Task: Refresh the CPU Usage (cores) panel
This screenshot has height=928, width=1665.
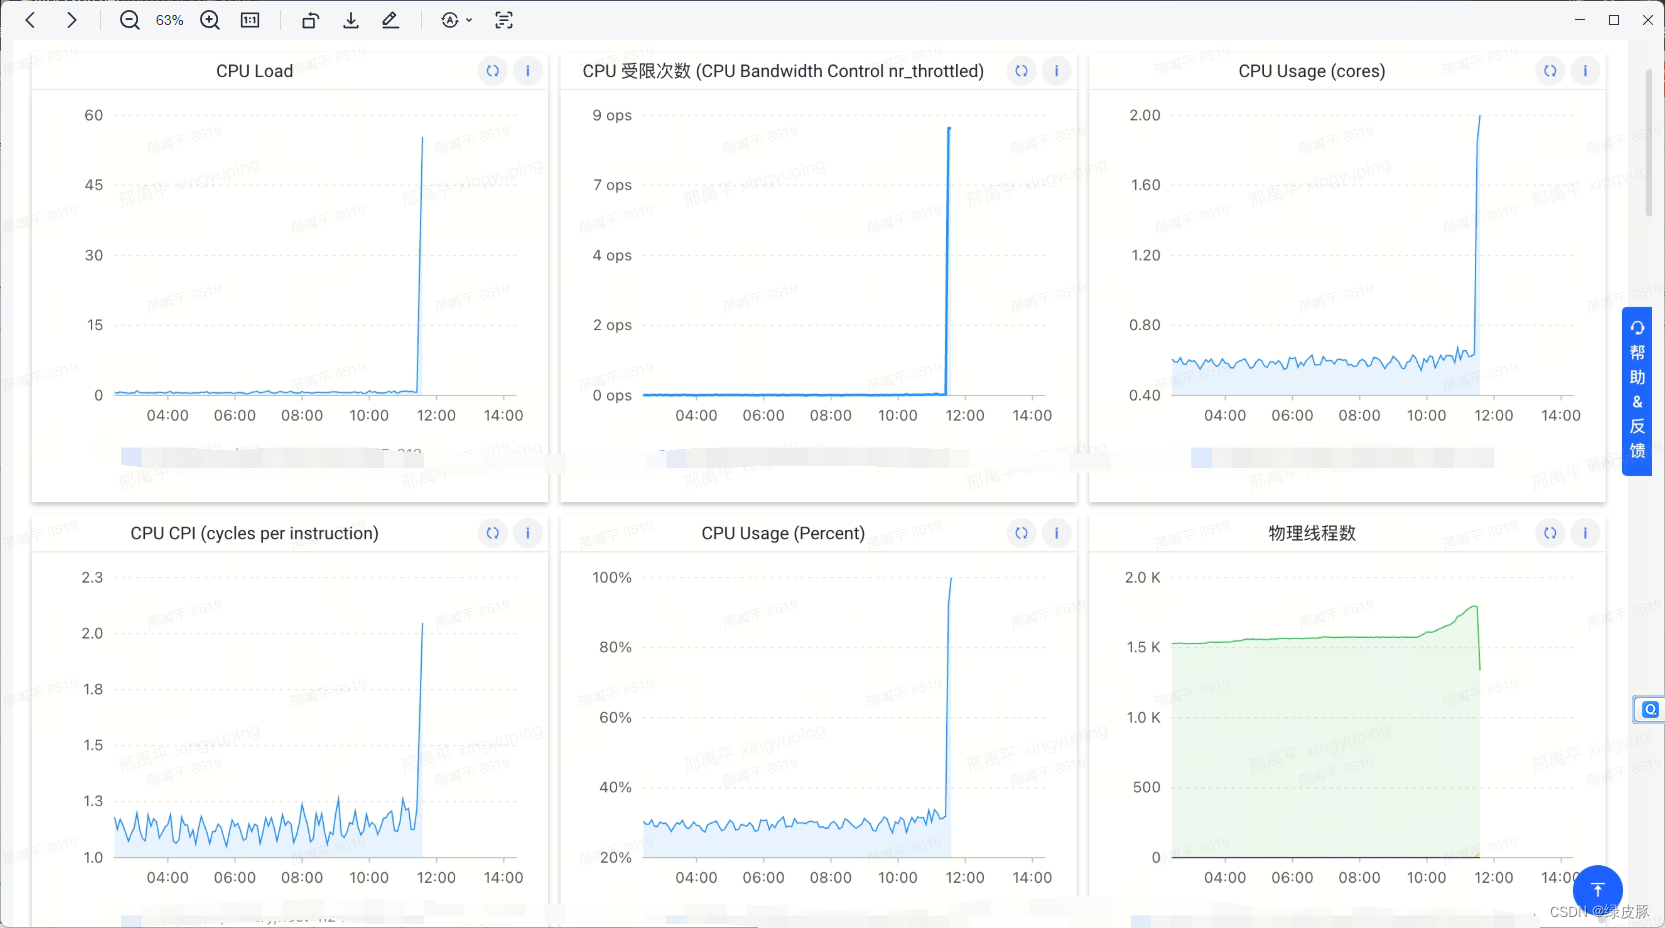Action: click(1550, 71)
